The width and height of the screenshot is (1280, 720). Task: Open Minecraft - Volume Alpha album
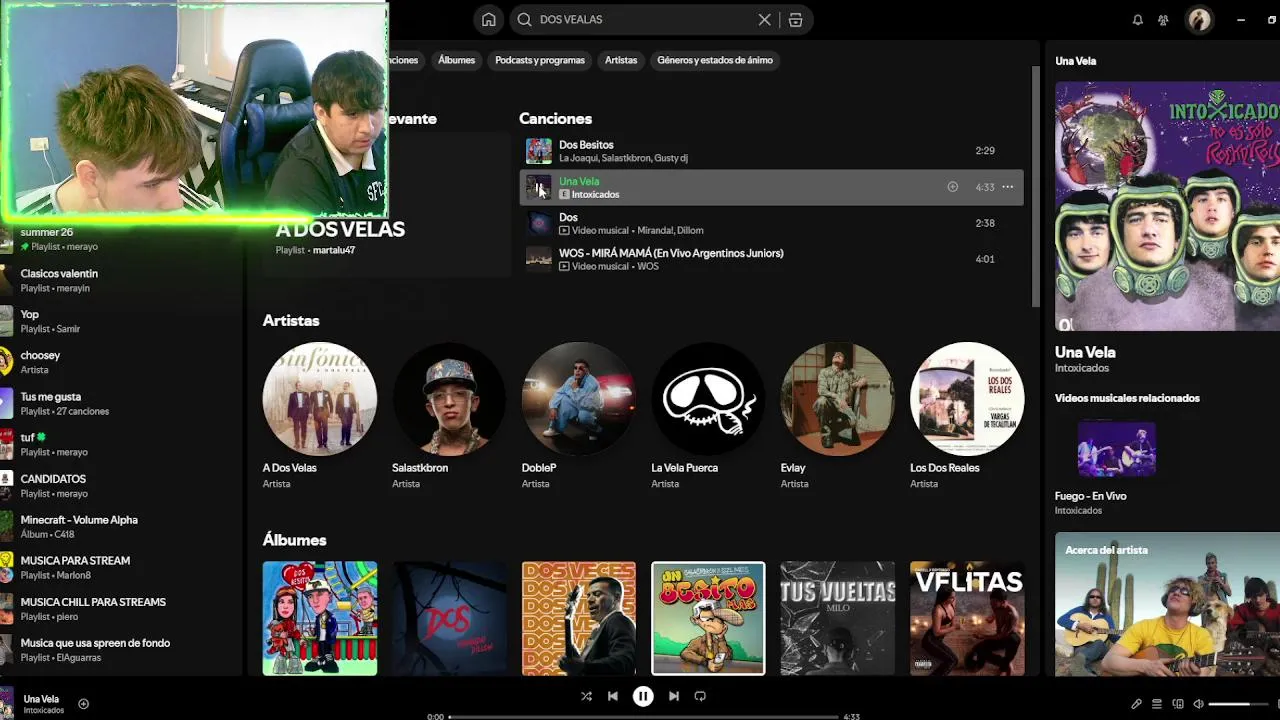point(120,526)
